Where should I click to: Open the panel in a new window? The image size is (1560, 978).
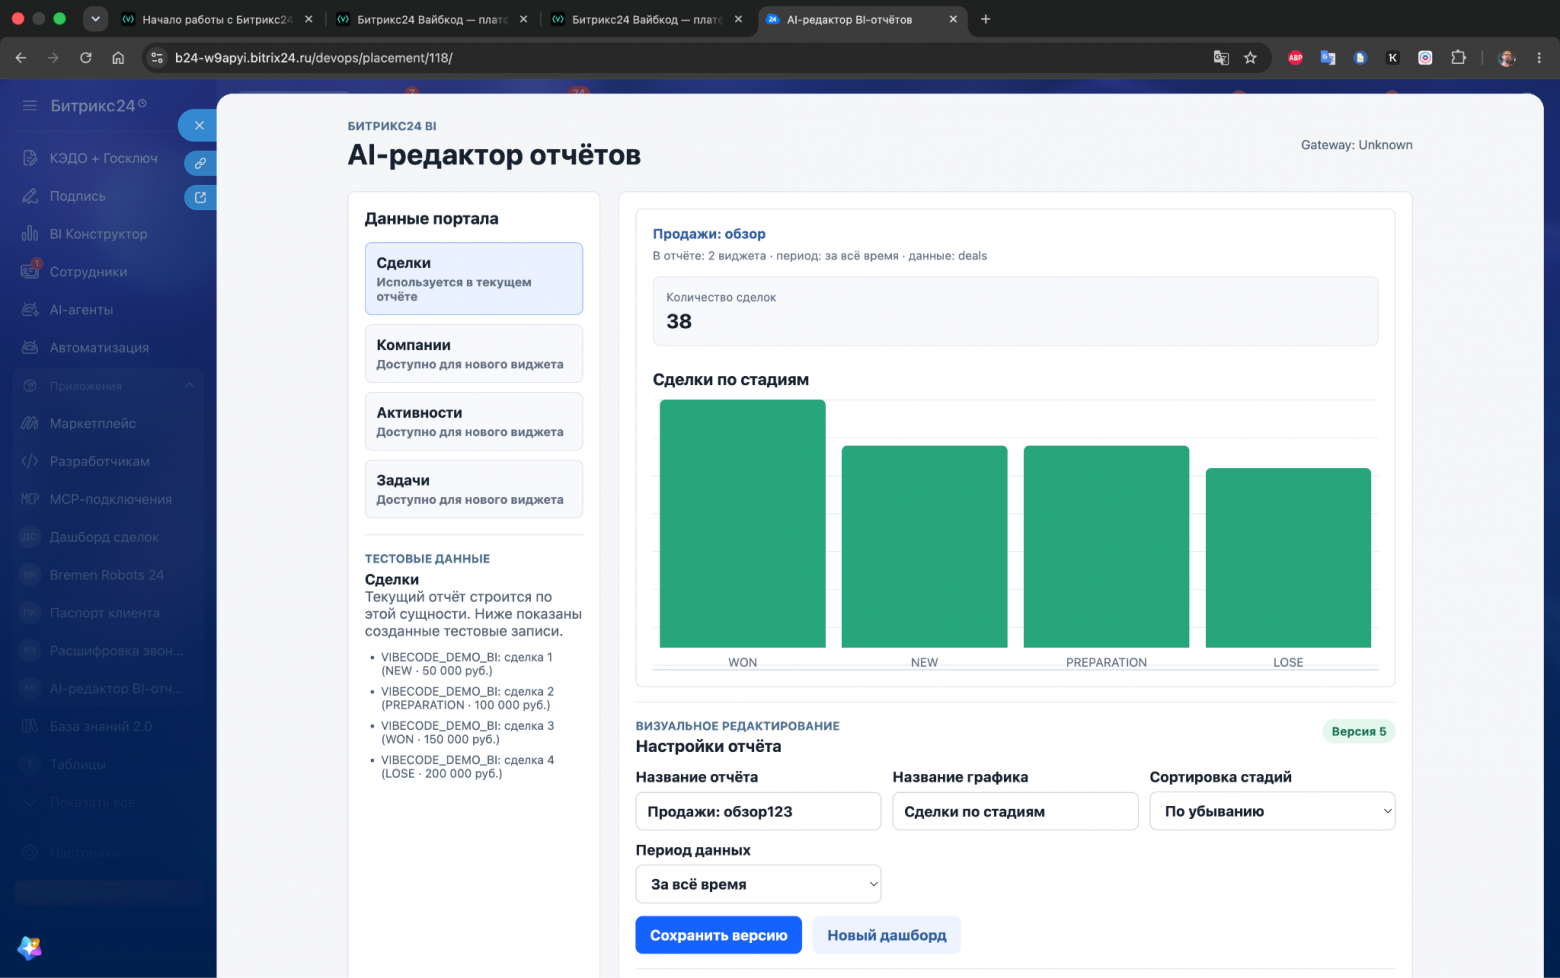pos(200,197)
